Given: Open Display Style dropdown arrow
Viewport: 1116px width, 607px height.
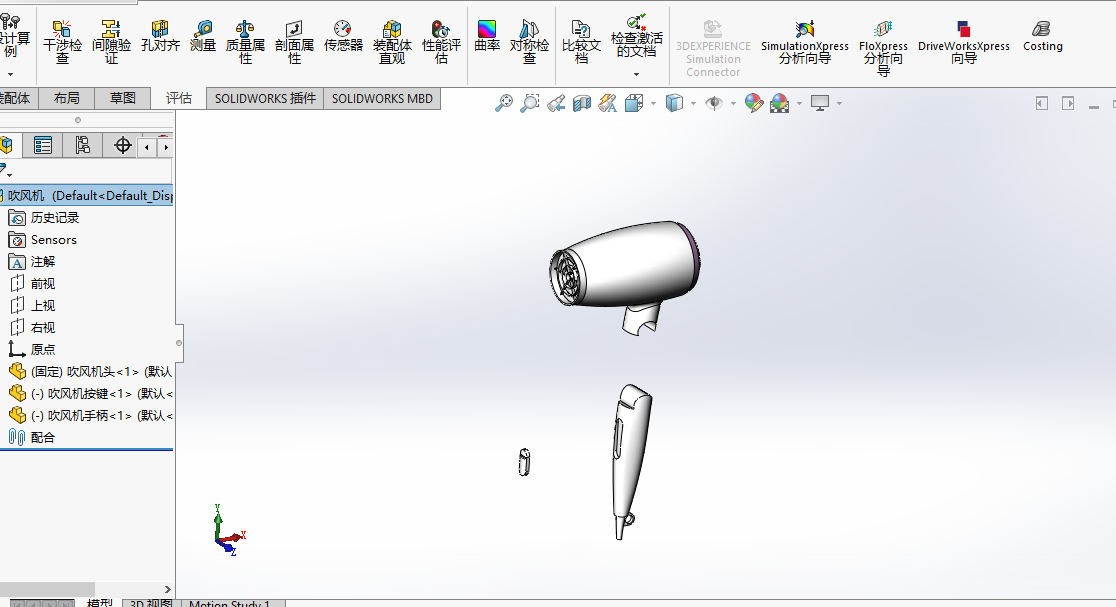Looking at the screenshot, I should (693, 104).
